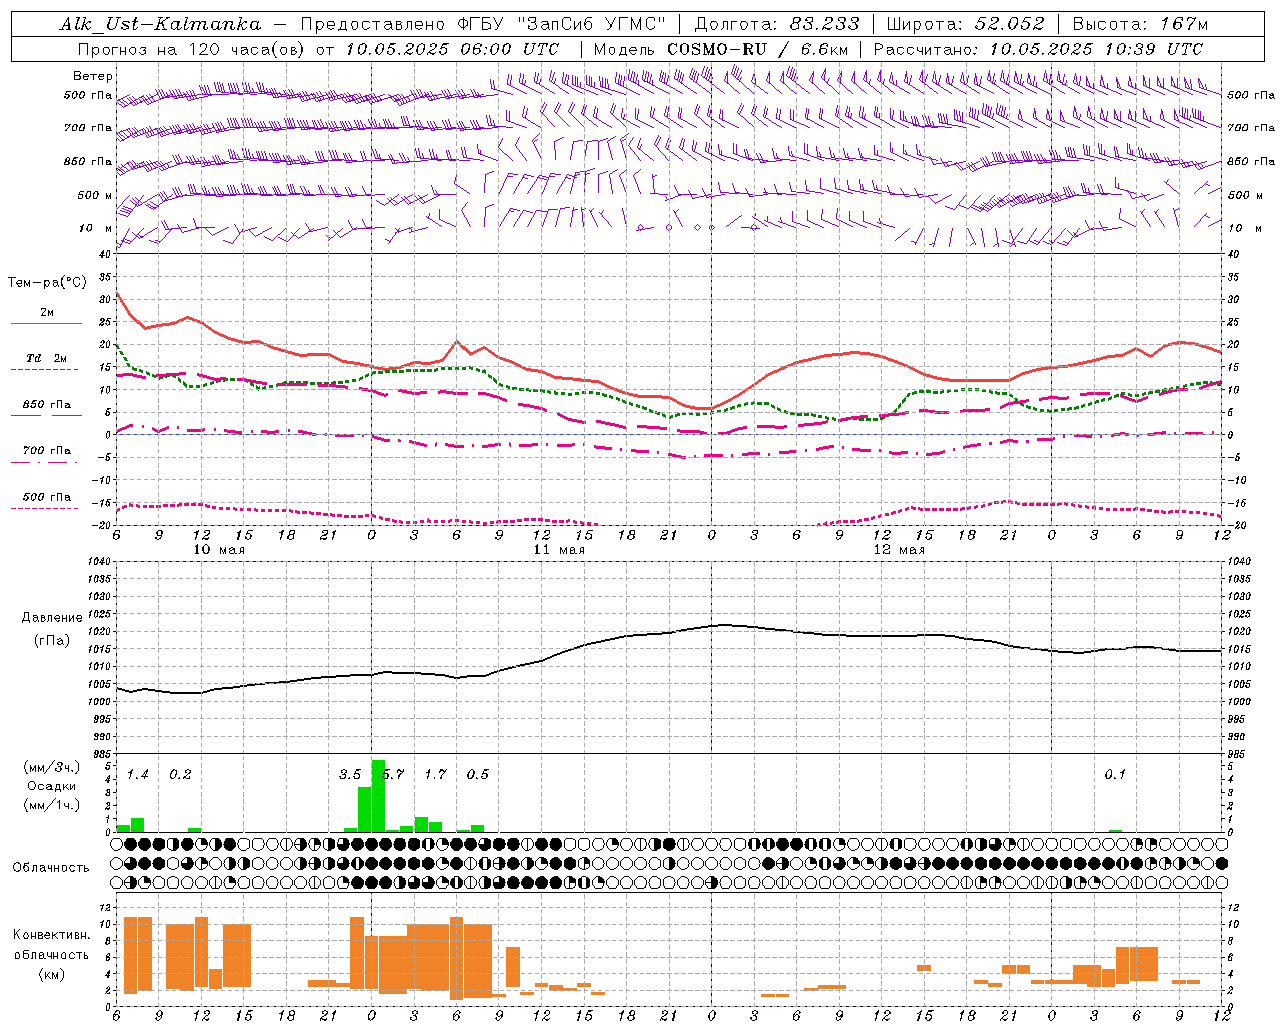Click the forecast start time 10.05.2025 06:00 UTC
The image size is (1280, 1024).
(452, 48)
